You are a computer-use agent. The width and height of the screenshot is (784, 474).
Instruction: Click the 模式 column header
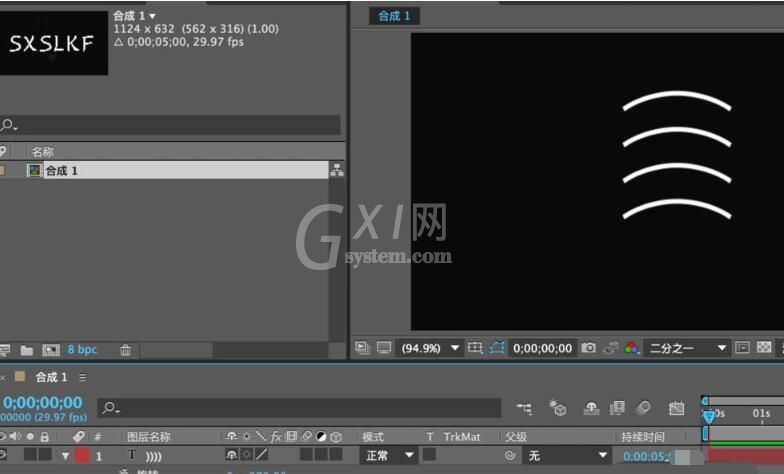coord(373,437)
